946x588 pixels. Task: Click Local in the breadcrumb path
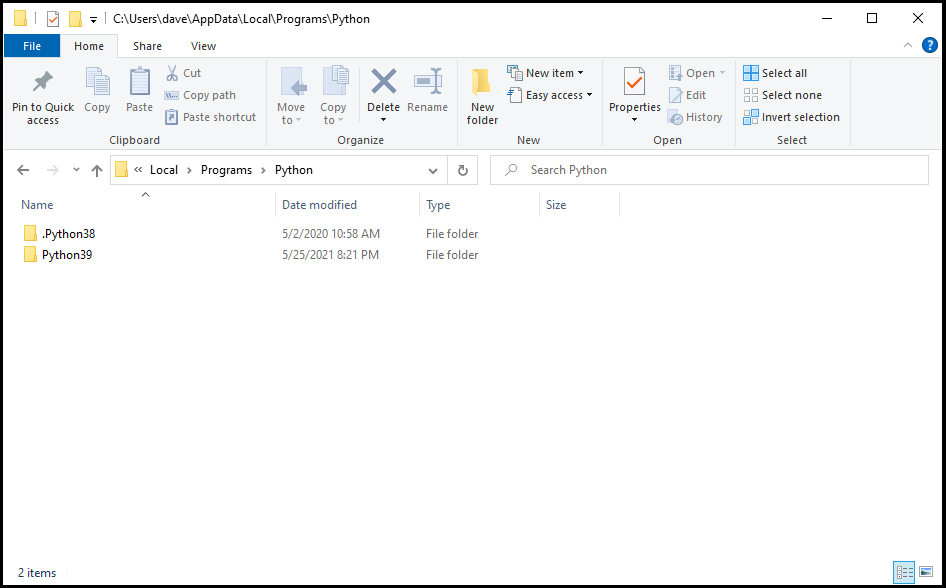tap(164, 170)
